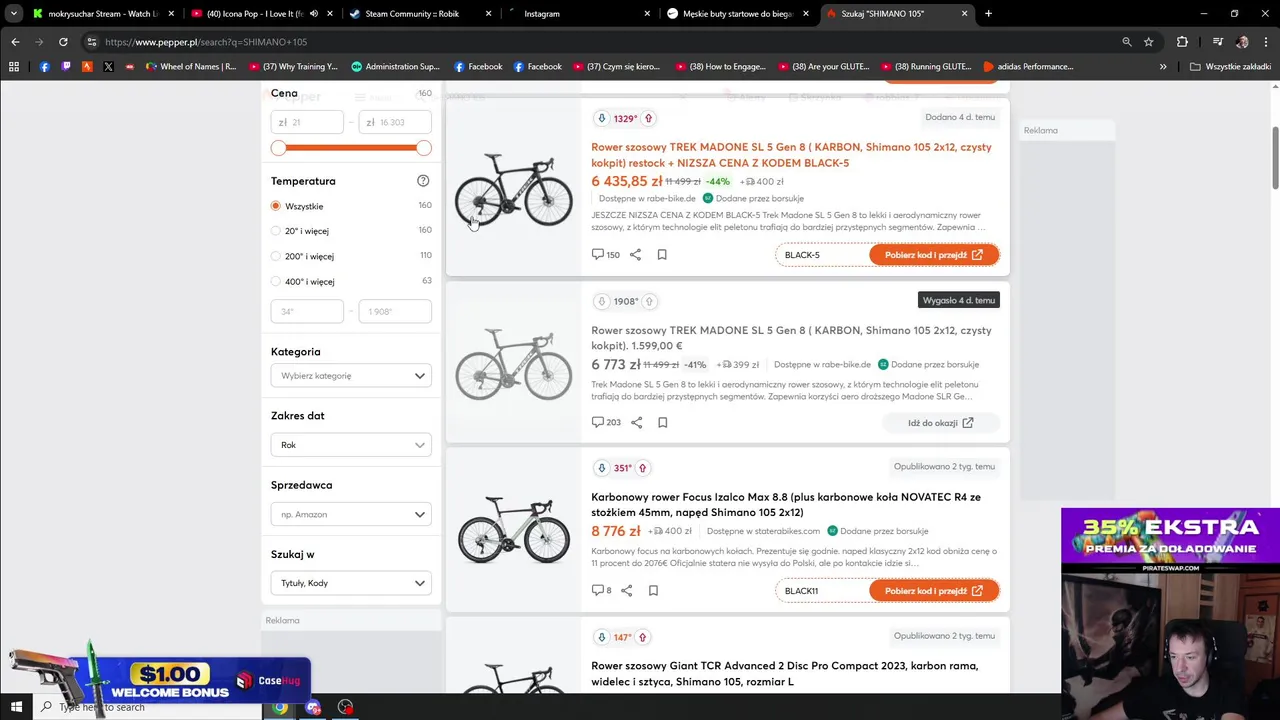The width and height of the screenshot is (1280, 720).
Task: Open the black Trek Madone bike thumbnail
Action: point(514,190)
